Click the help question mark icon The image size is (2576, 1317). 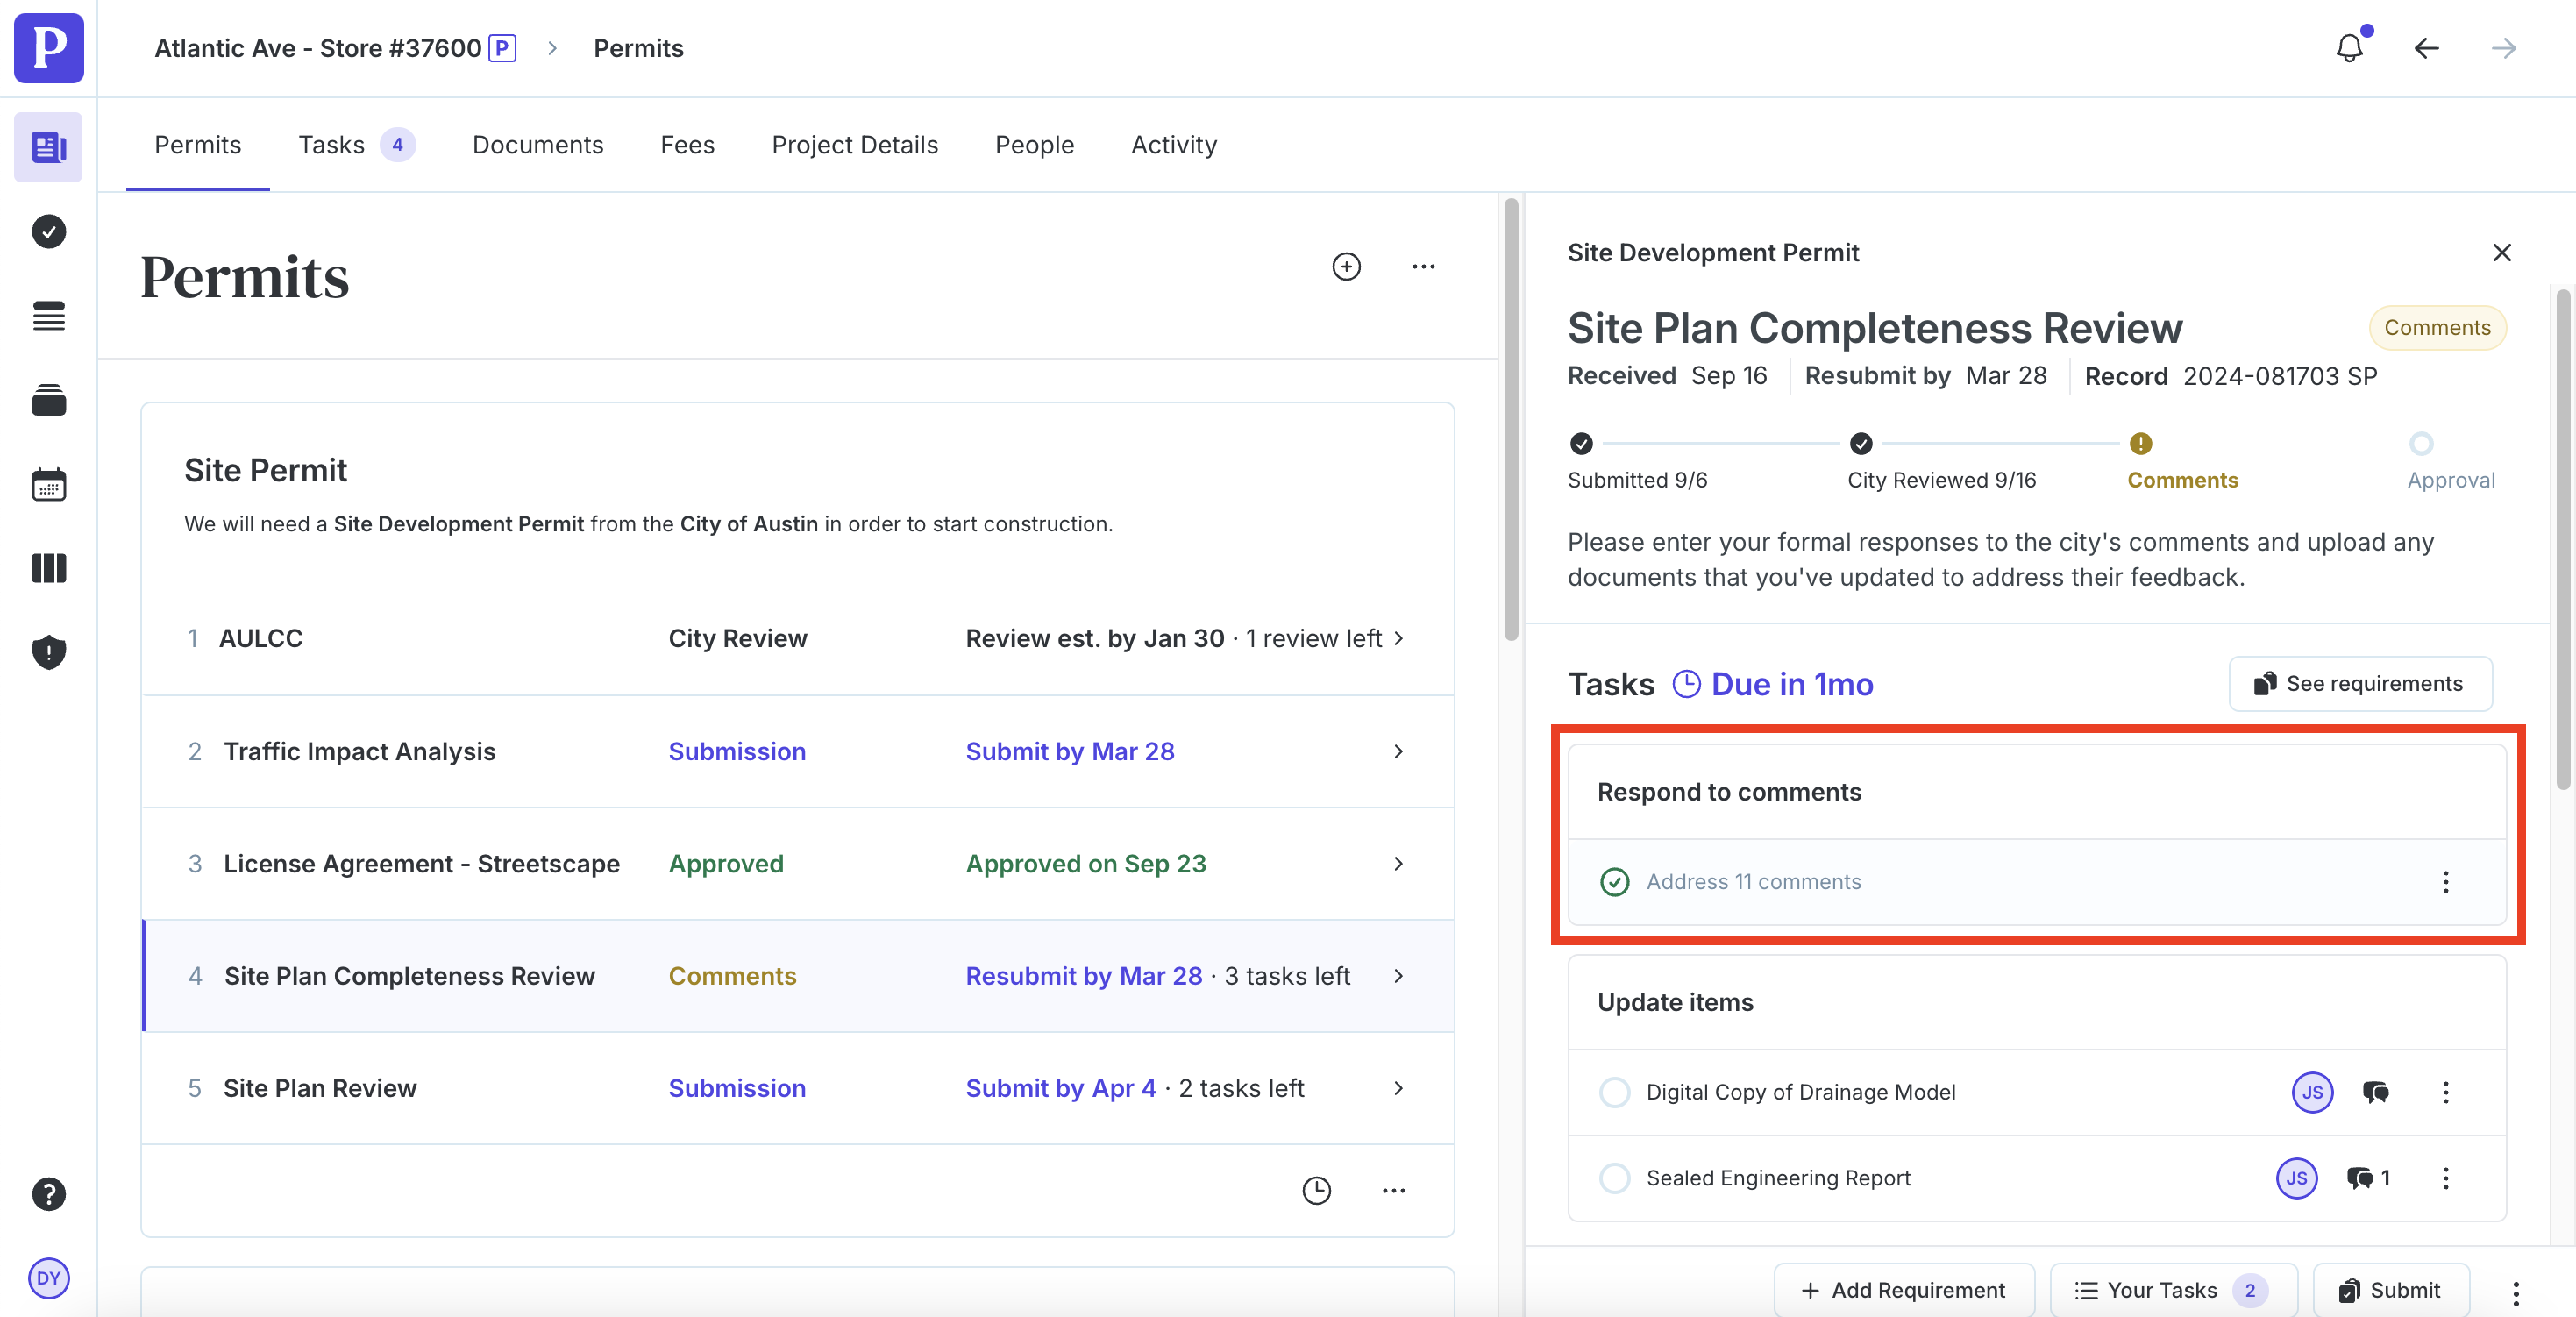(48, 1193)
